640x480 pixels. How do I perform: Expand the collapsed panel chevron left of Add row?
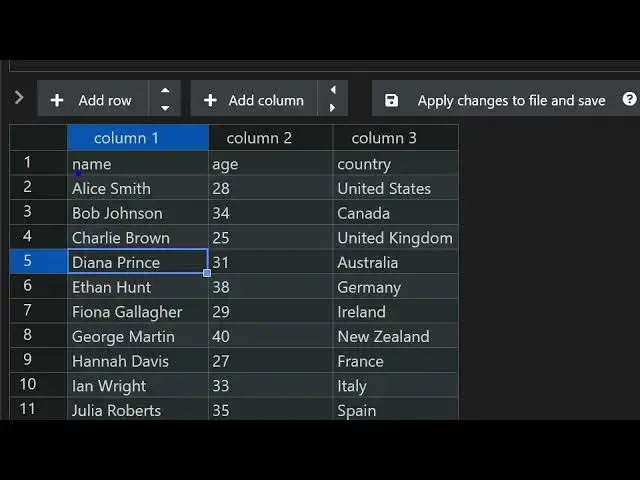[19, 98]
